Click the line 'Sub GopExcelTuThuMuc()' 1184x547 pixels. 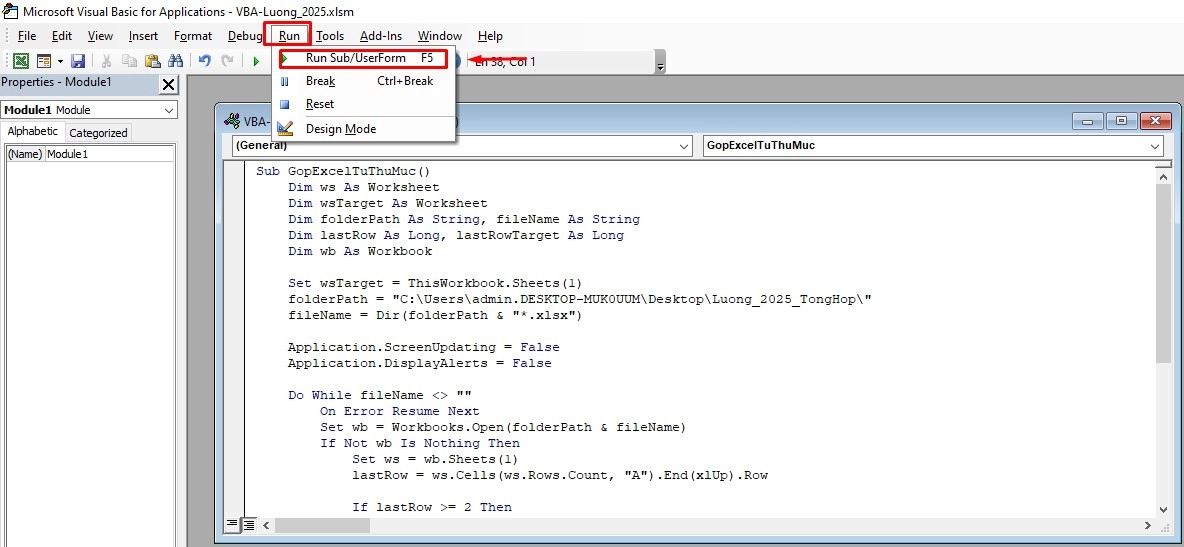343,172
